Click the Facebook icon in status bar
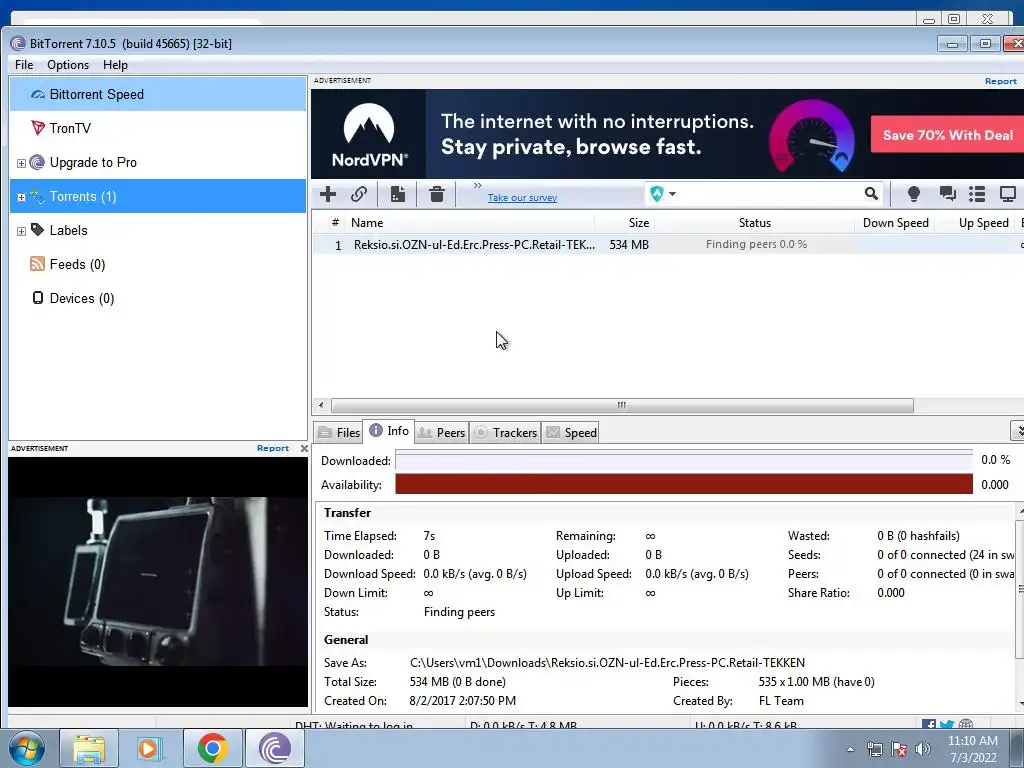Screen dimensions: 1024x768 928,725
